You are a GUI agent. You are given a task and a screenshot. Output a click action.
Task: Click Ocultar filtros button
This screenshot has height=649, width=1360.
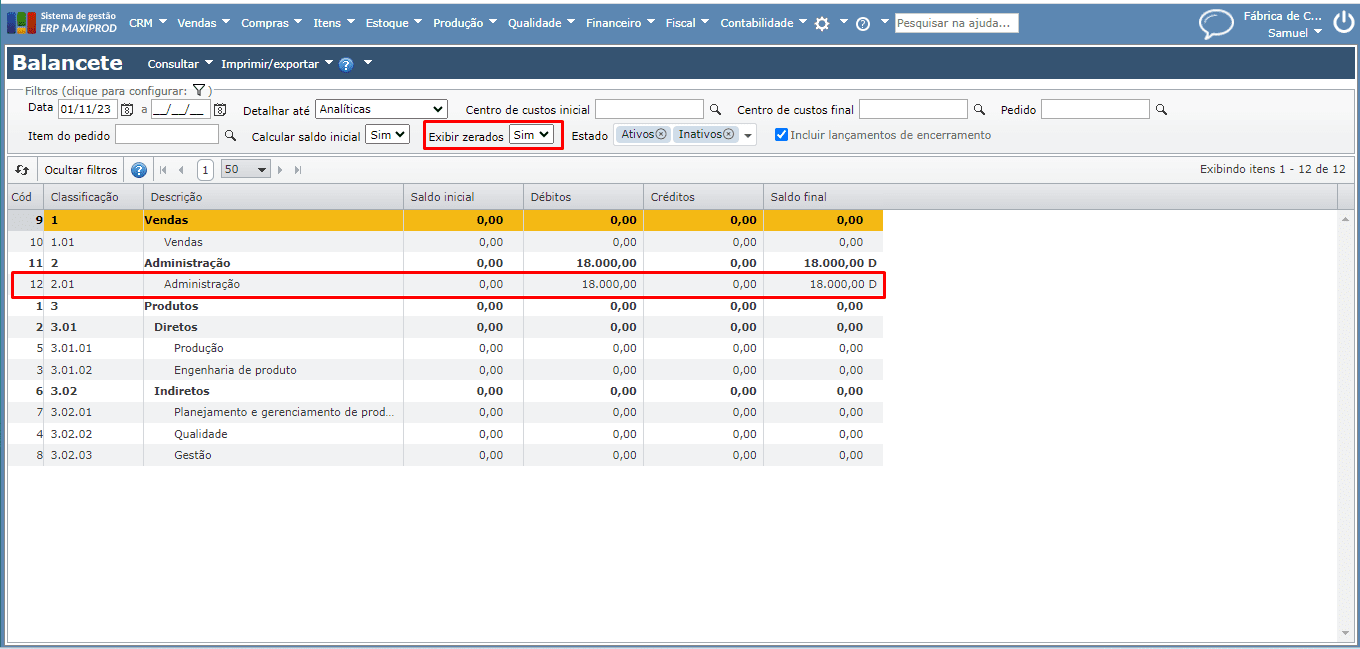[81, 170]
